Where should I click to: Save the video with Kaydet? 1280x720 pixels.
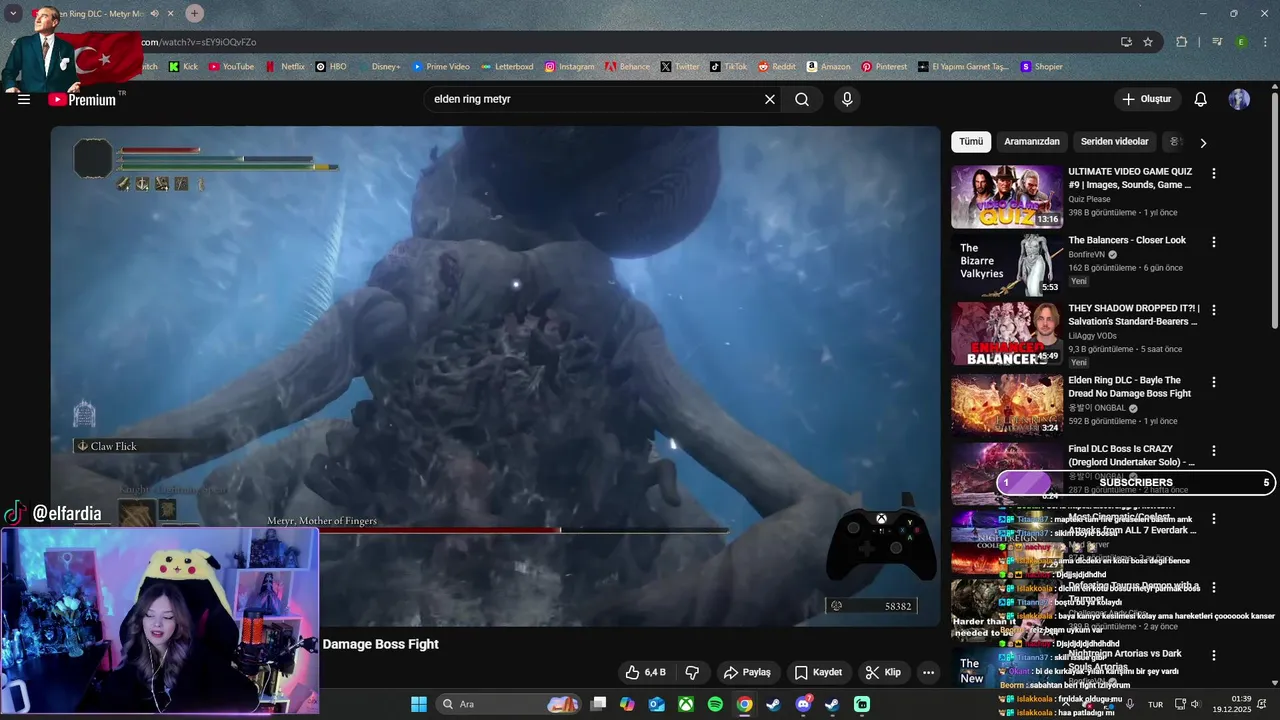point(818,672)
